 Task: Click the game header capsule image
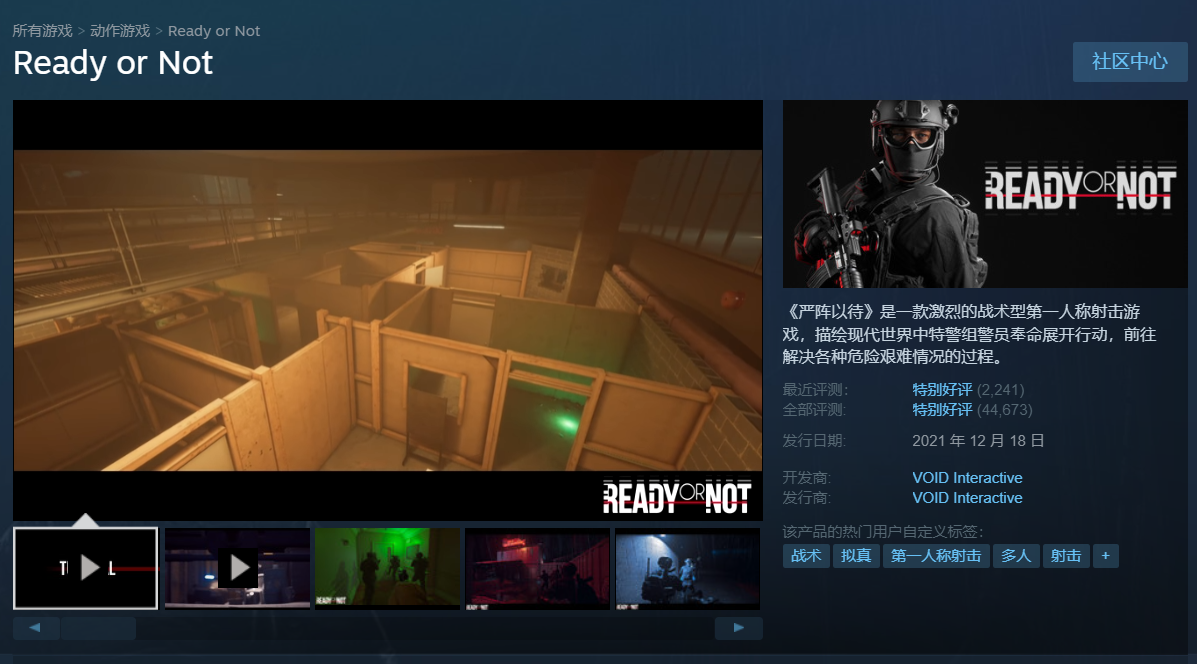(x=985, y=194)
